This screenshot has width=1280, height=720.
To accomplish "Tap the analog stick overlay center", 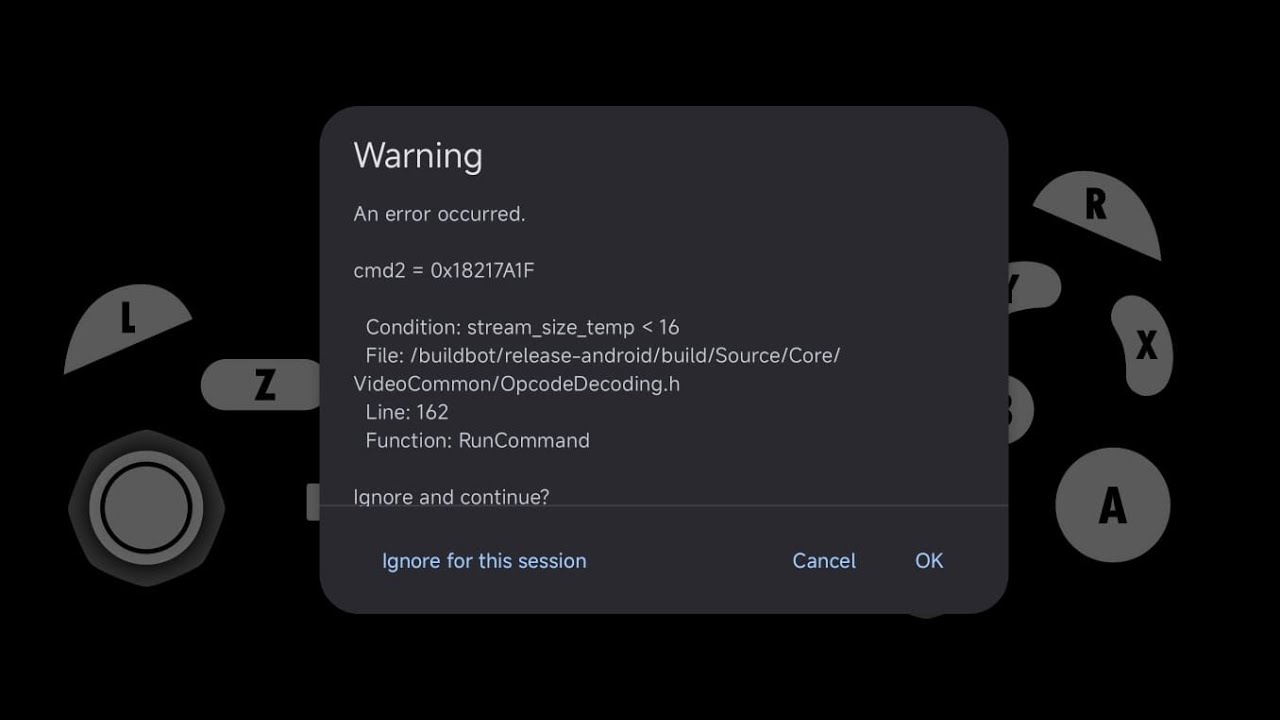I will (x=146, y=508).
